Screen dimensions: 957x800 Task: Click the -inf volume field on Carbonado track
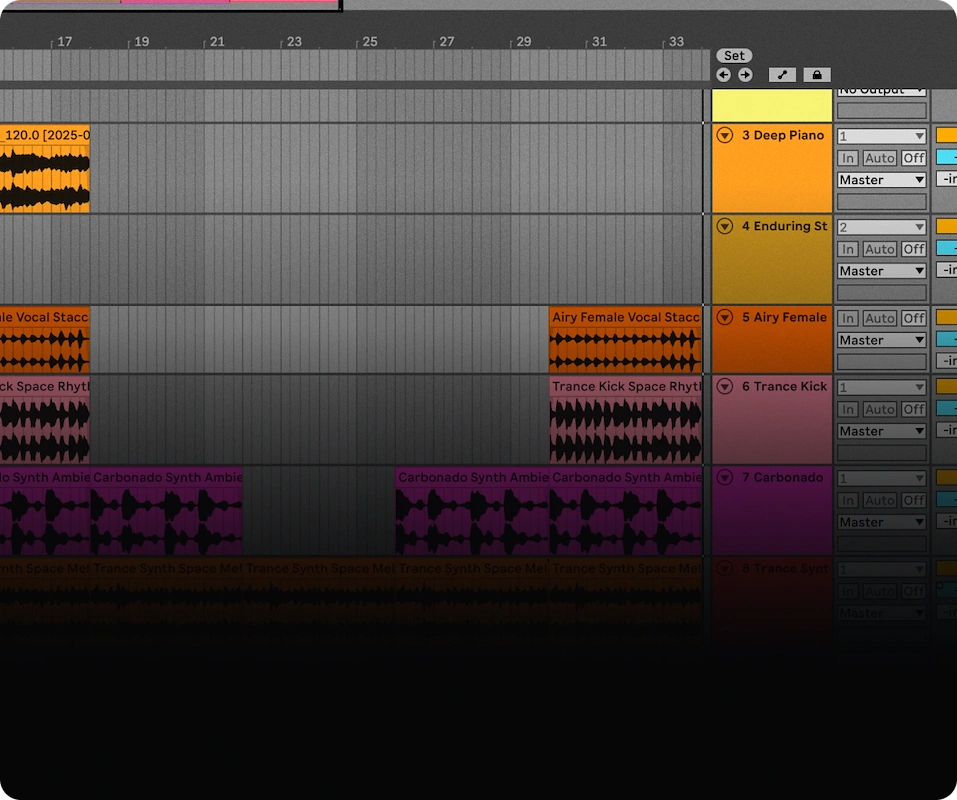(948, 521)
